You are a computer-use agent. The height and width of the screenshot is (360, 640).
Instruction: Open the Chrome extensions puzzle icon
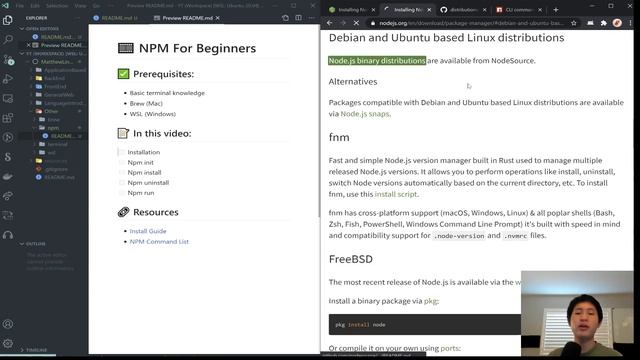pos(604,23)
